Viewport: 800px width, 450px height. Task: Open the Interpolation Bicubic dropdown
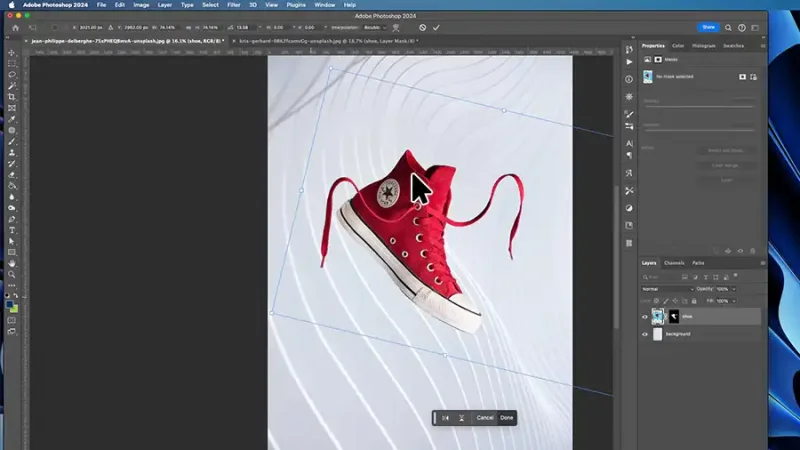[x=375, y=28]
